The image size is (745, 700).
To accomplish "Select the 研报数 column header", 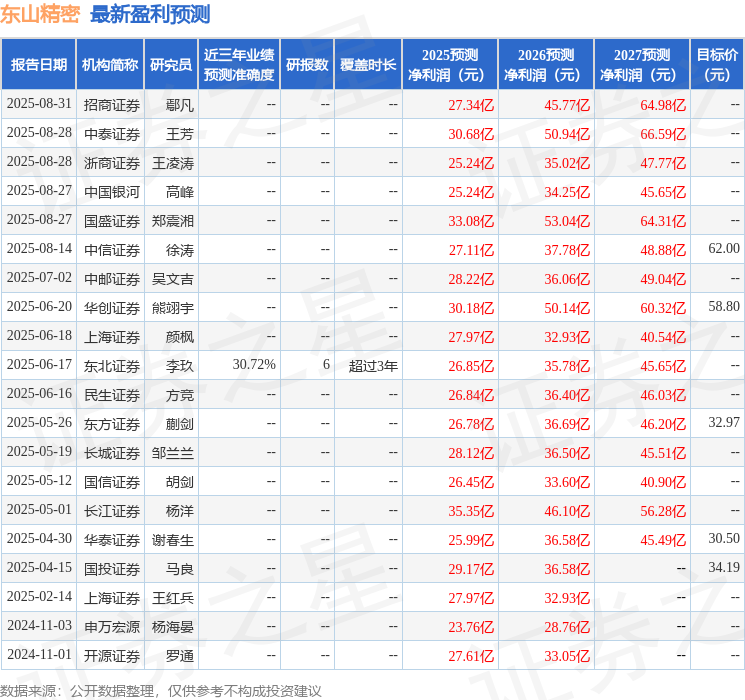I will coord(307,65).
